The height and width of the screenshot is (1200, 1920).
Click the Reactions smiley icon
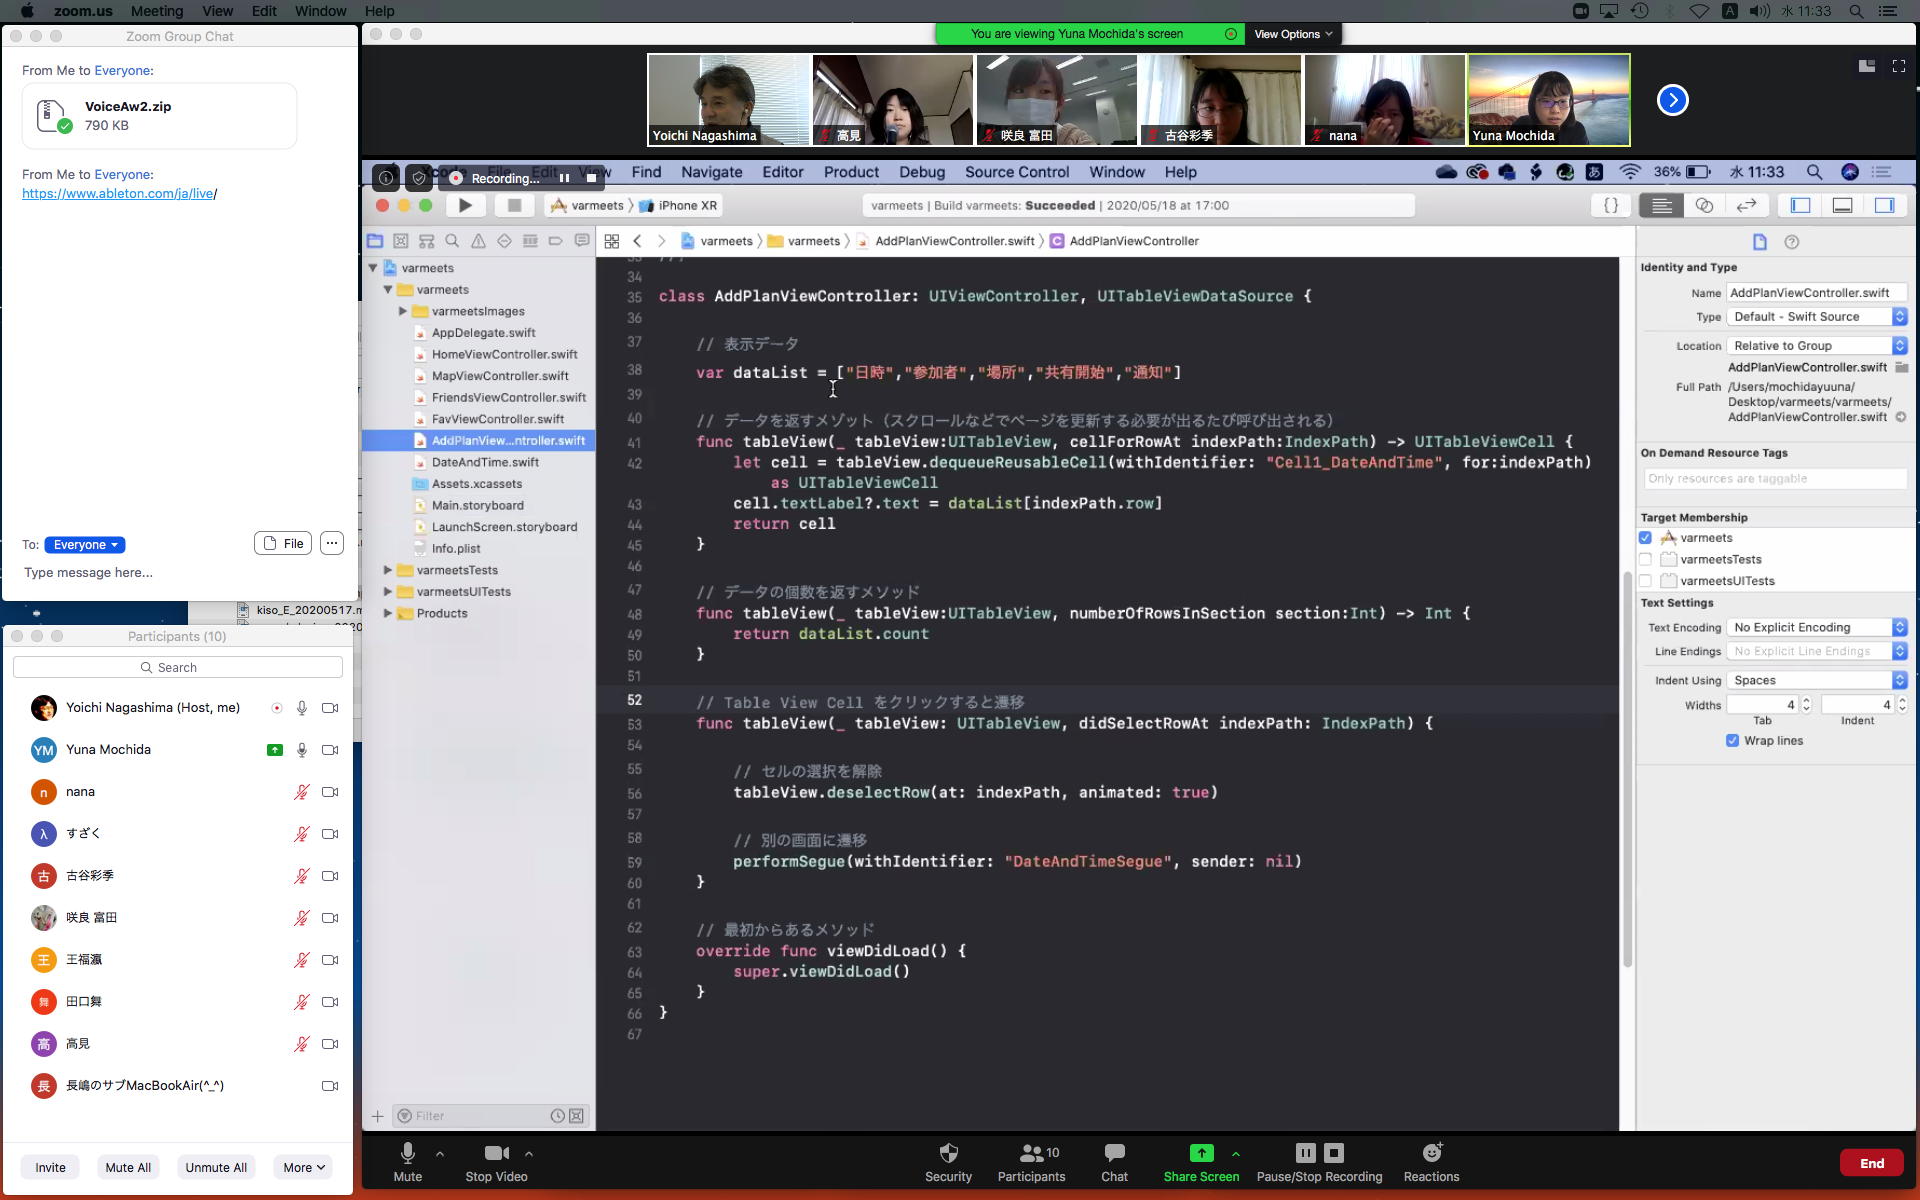click(x=1431, y=1153)
